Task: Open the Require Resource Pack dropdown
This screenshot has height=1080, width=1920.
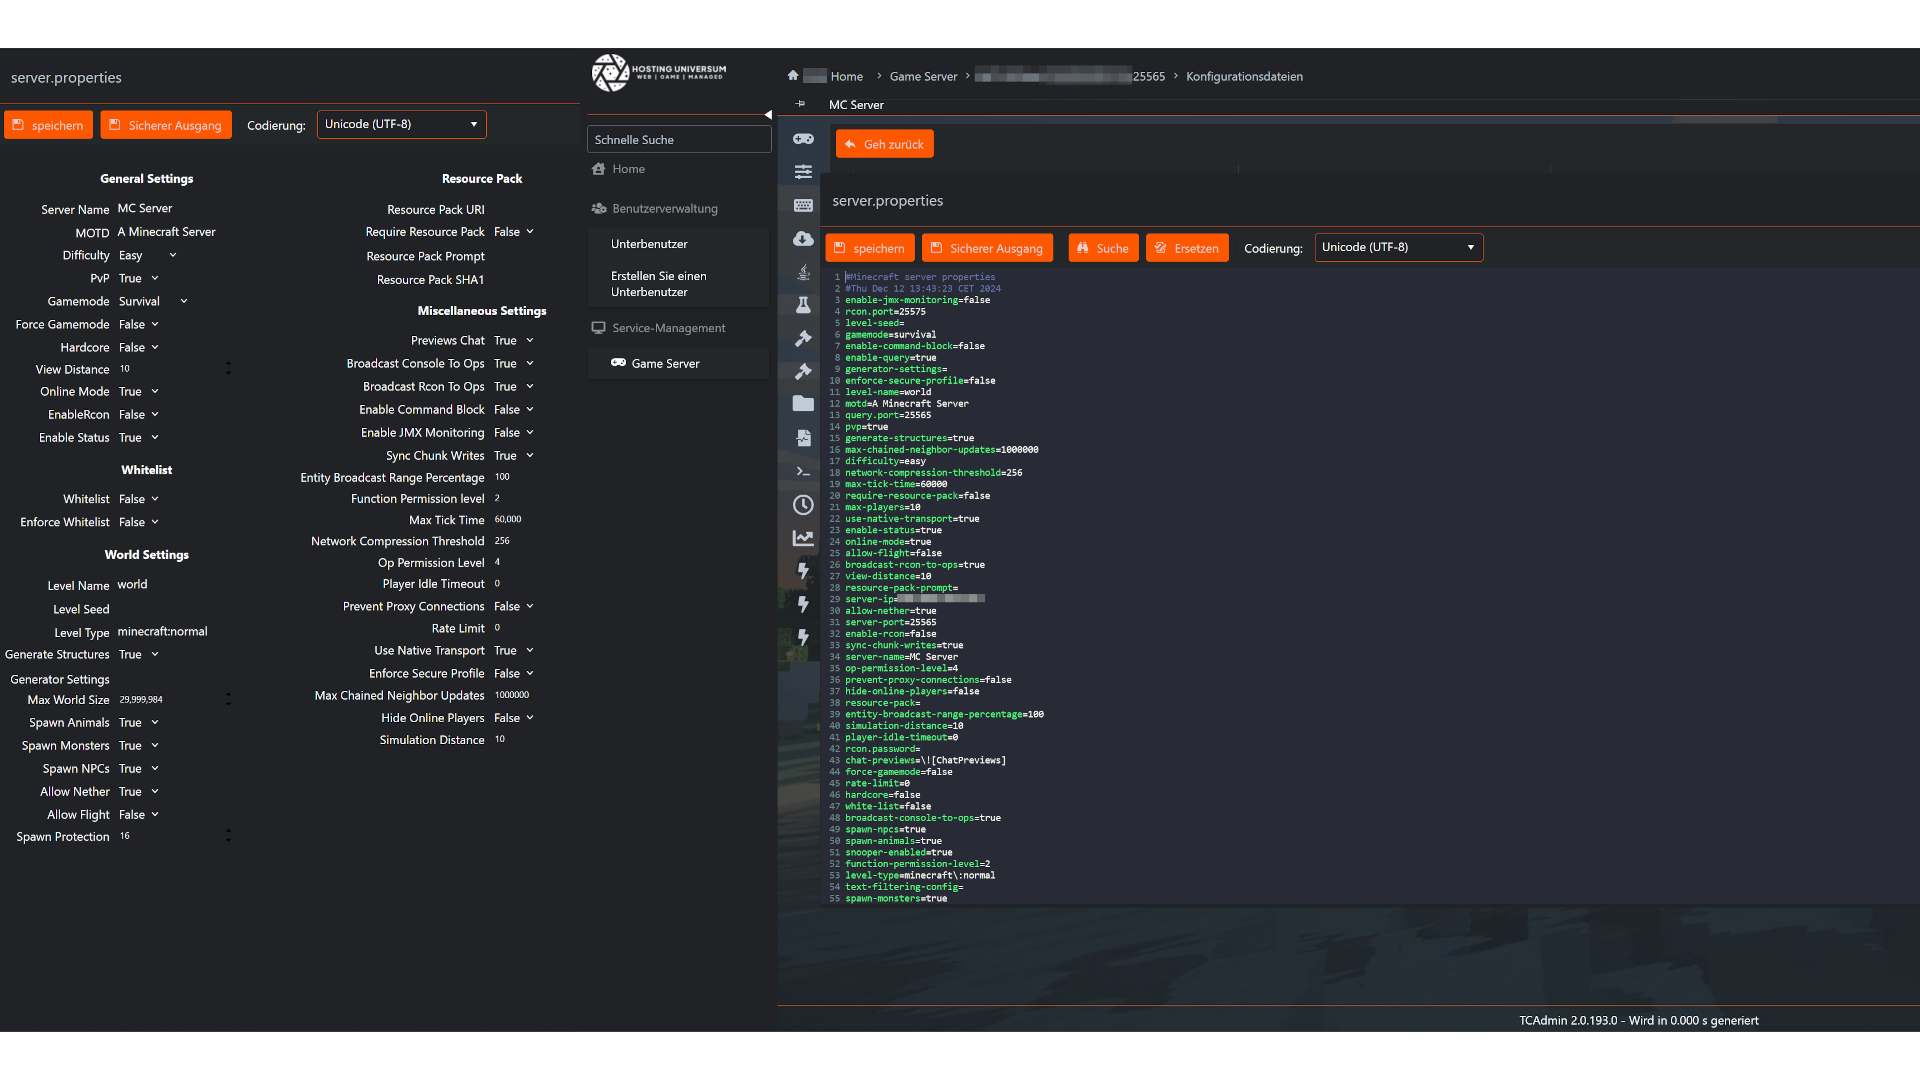Action: coord(514,232)
